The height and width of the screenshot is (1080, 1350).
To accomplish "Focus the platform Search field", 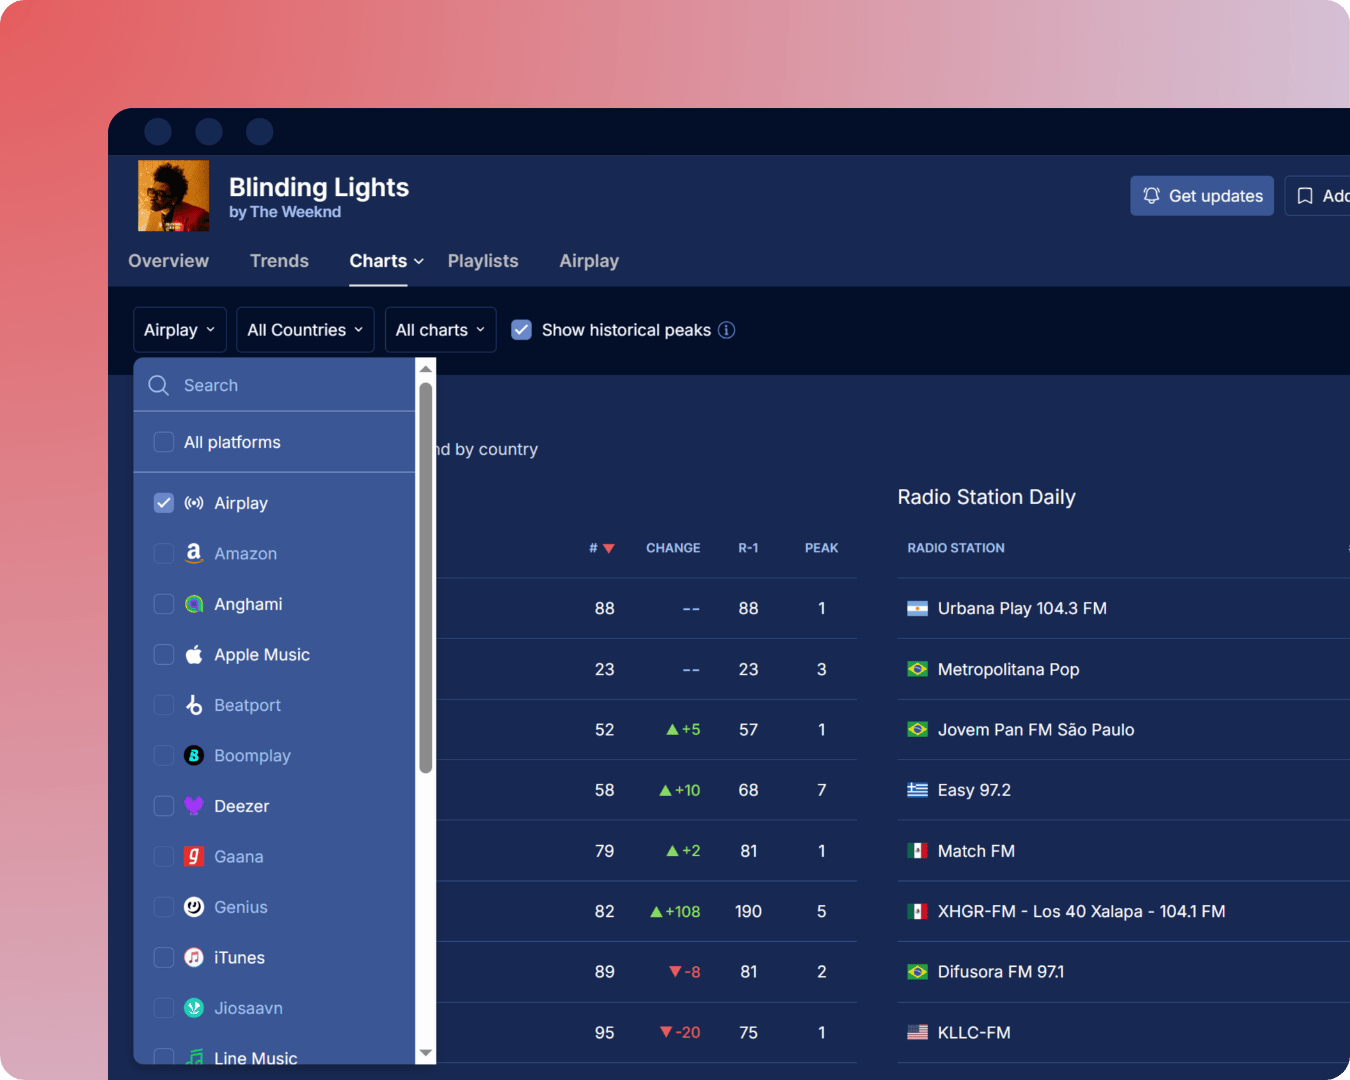I will 290,386.
